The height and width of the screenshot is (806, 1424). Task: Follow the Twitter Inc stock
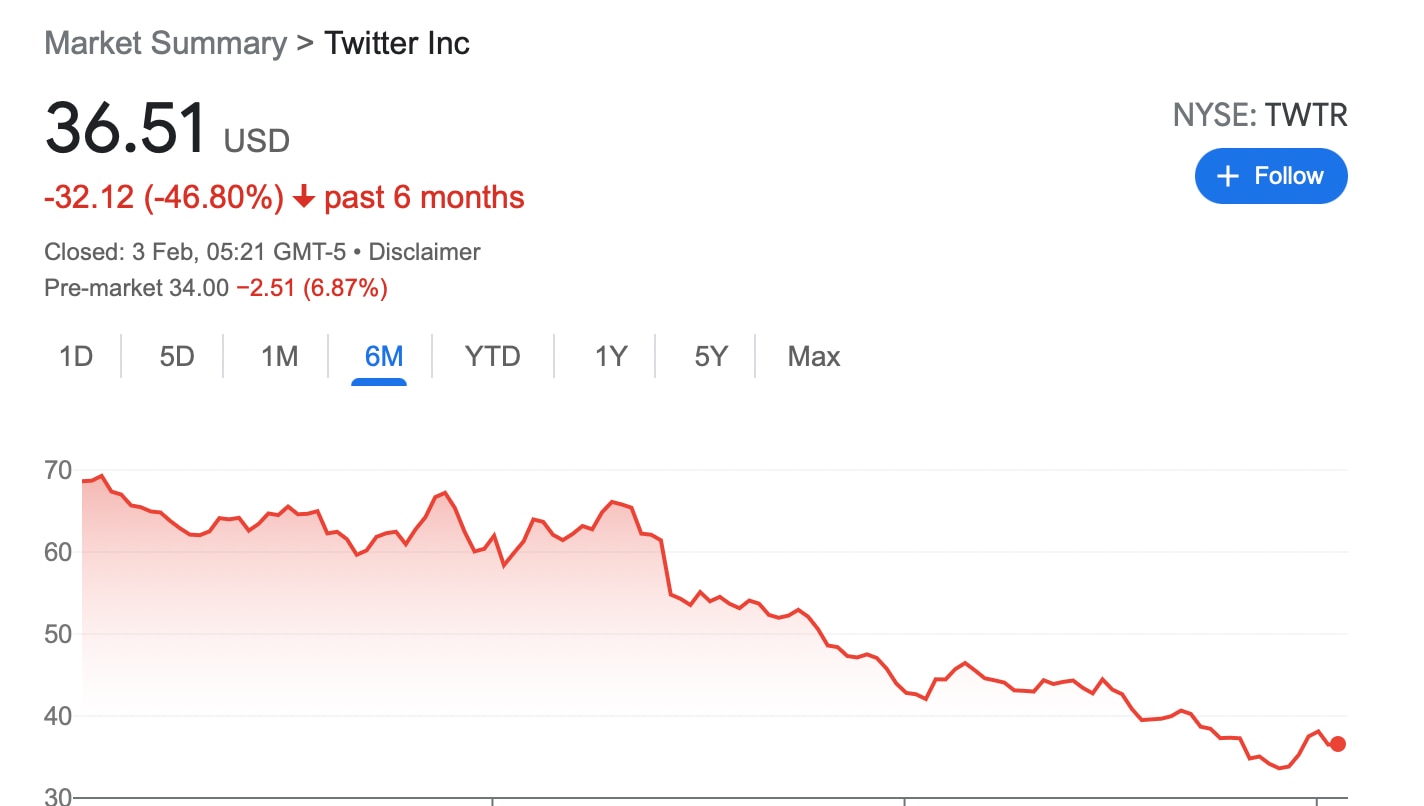1271,176
